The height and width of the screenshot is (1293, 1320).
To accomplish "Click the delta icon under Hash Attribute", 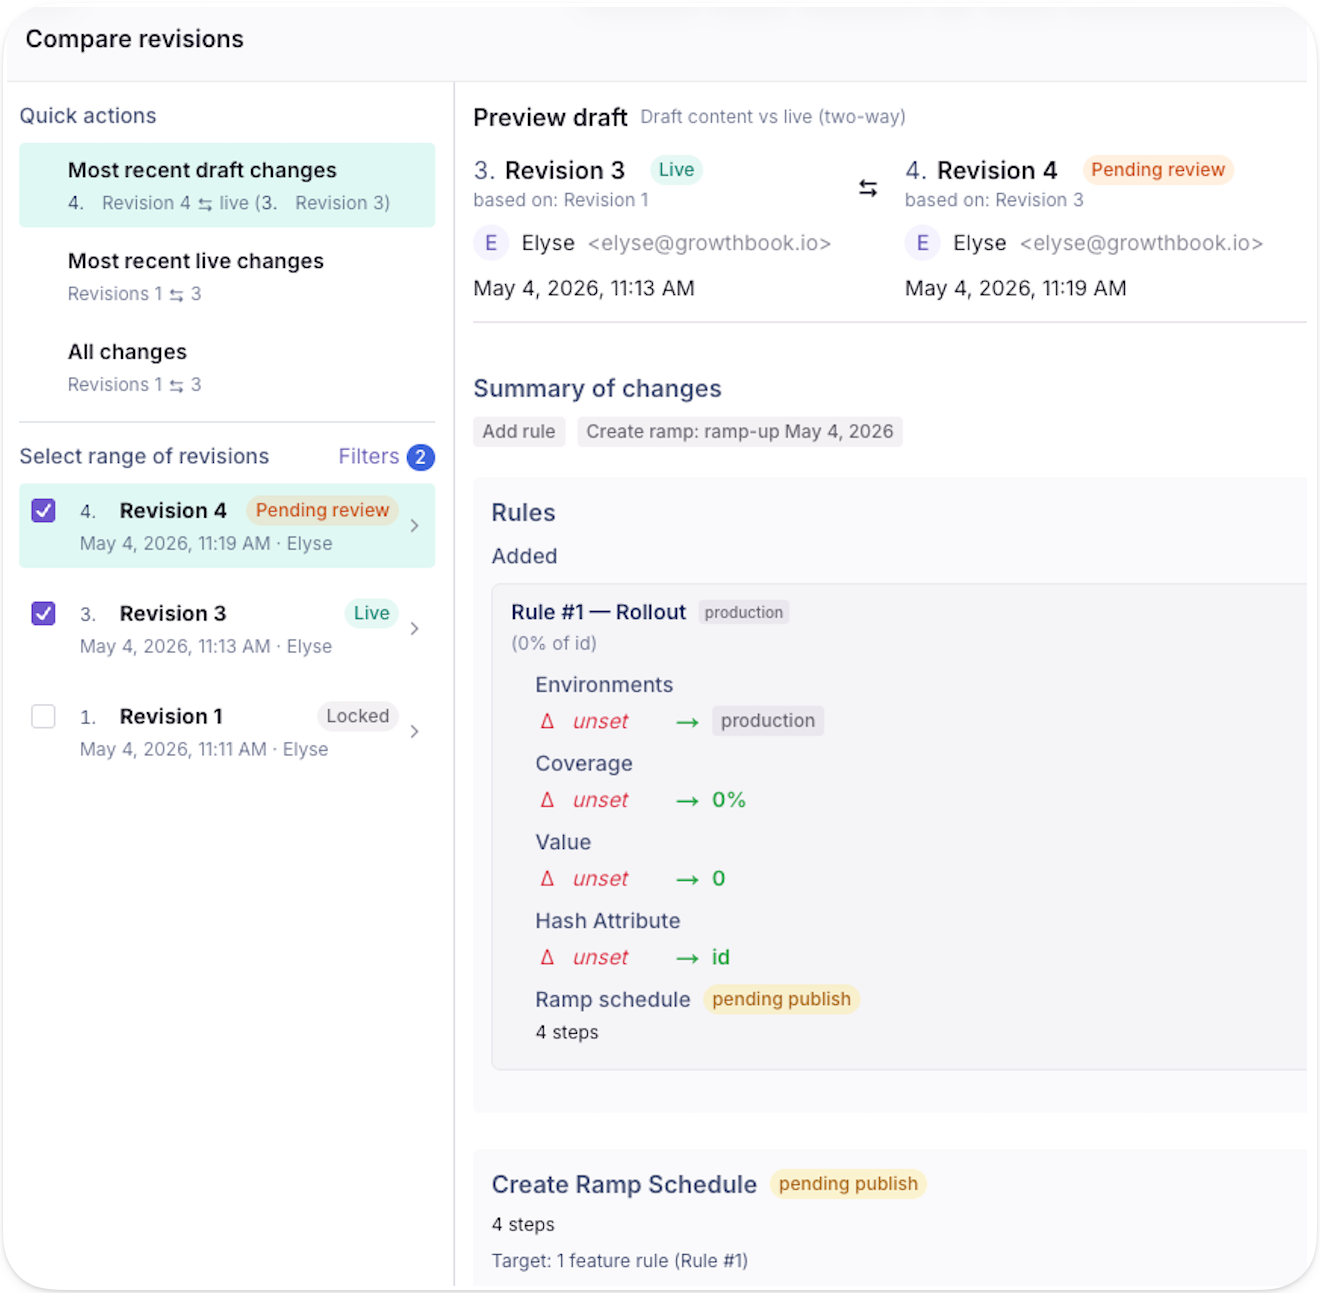I will tap(547, 958).
